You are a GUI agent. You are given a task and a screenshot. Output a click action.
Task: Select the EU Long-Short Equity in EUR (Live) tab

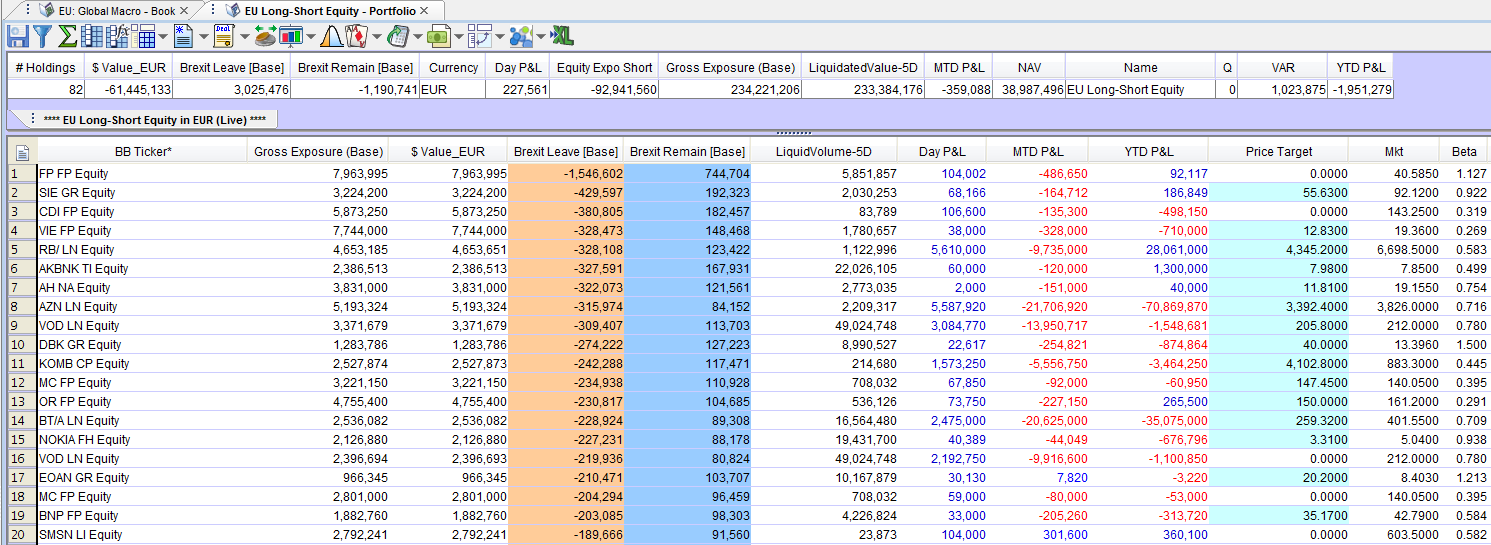coord(154,119)
